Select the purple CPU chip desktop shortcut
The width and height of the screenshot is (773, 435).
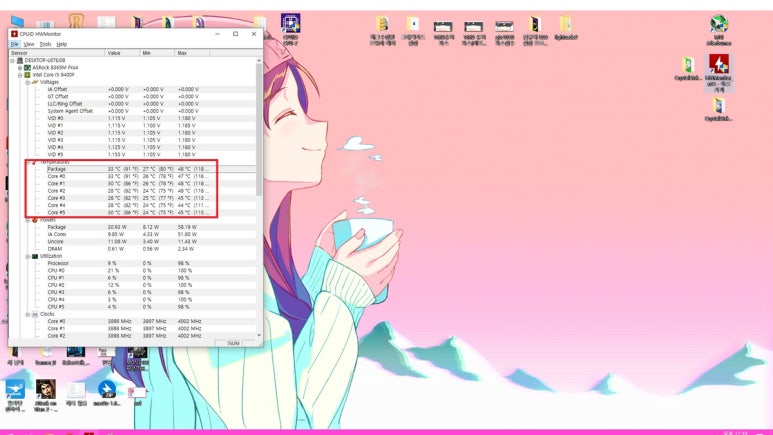coord(290,23)
